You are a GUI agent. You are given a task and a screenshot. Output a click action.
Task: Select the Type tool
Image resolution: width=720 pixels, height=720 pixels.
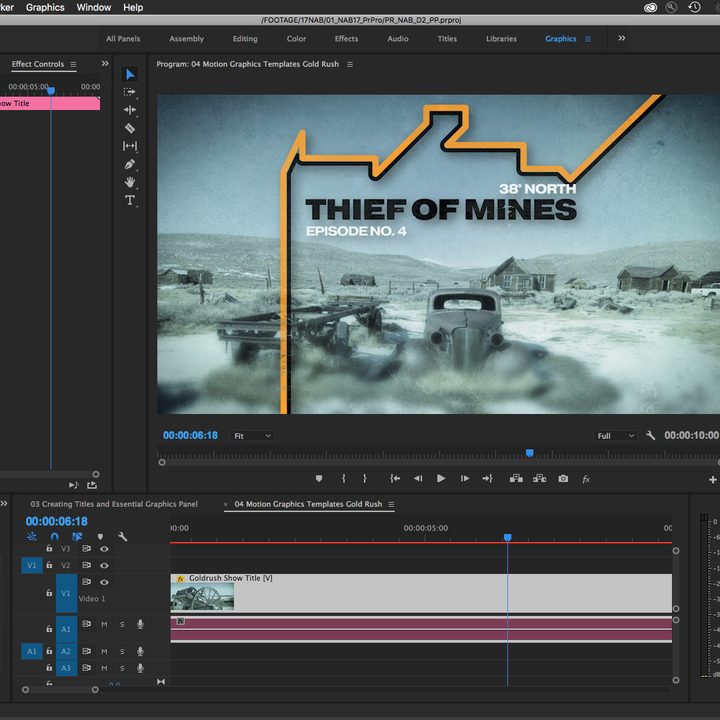point(130,200)
